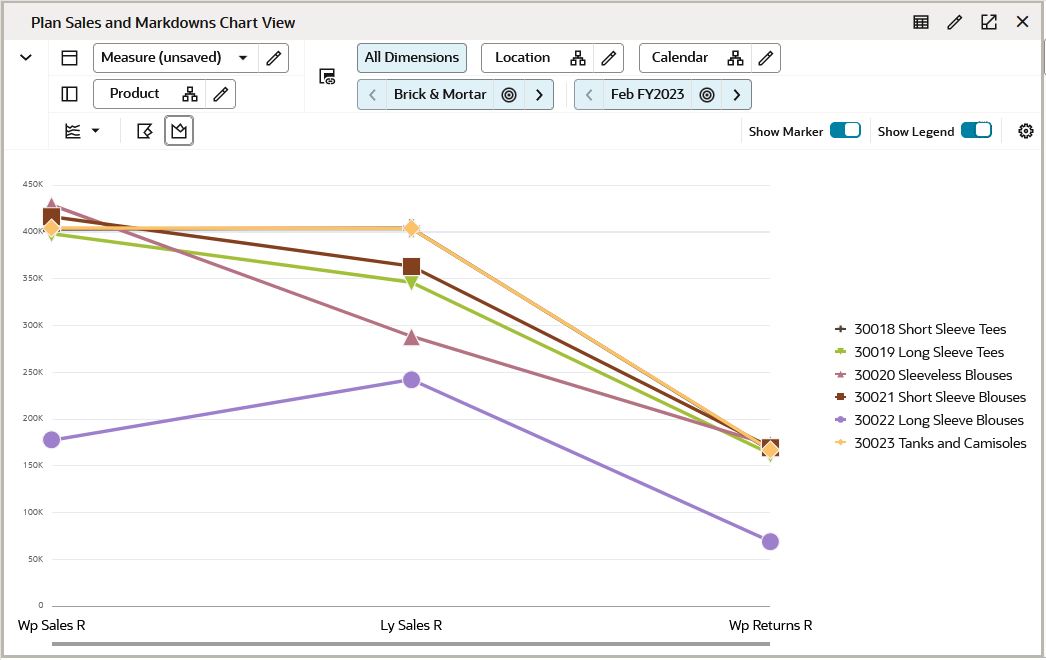The width and height of the screenshot is (1046, 660).
Task: Collapse the dimension toolbar chevron
Action: 26,57
